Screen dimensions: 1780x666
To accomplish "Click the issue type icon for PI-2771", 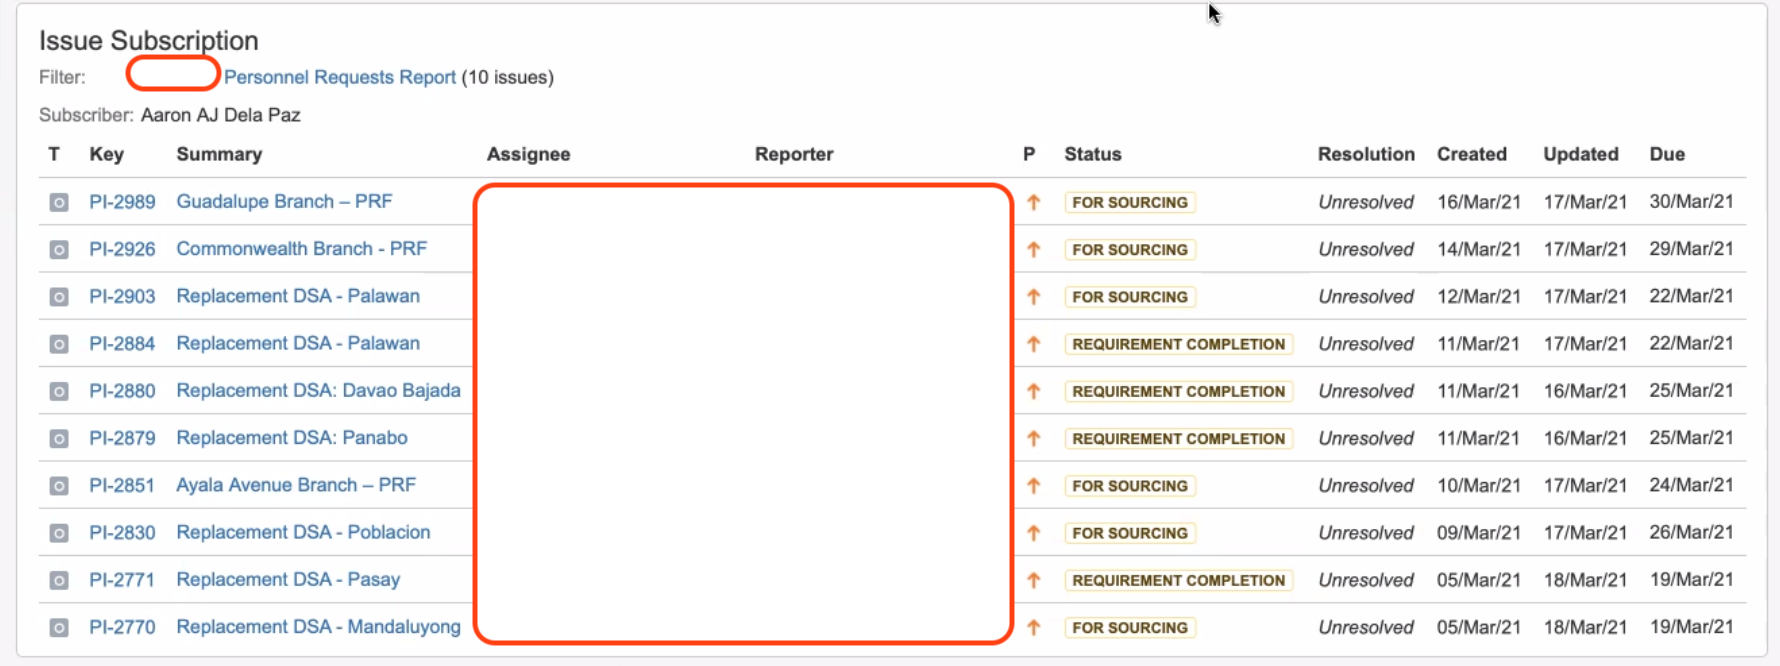I will coord(59,581).
